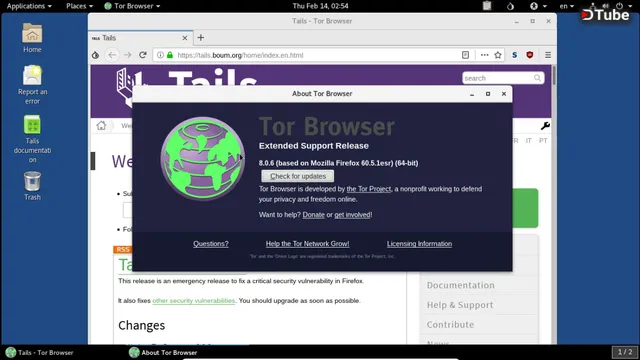Click the search magnifier on Tails site

pos(538,78)
